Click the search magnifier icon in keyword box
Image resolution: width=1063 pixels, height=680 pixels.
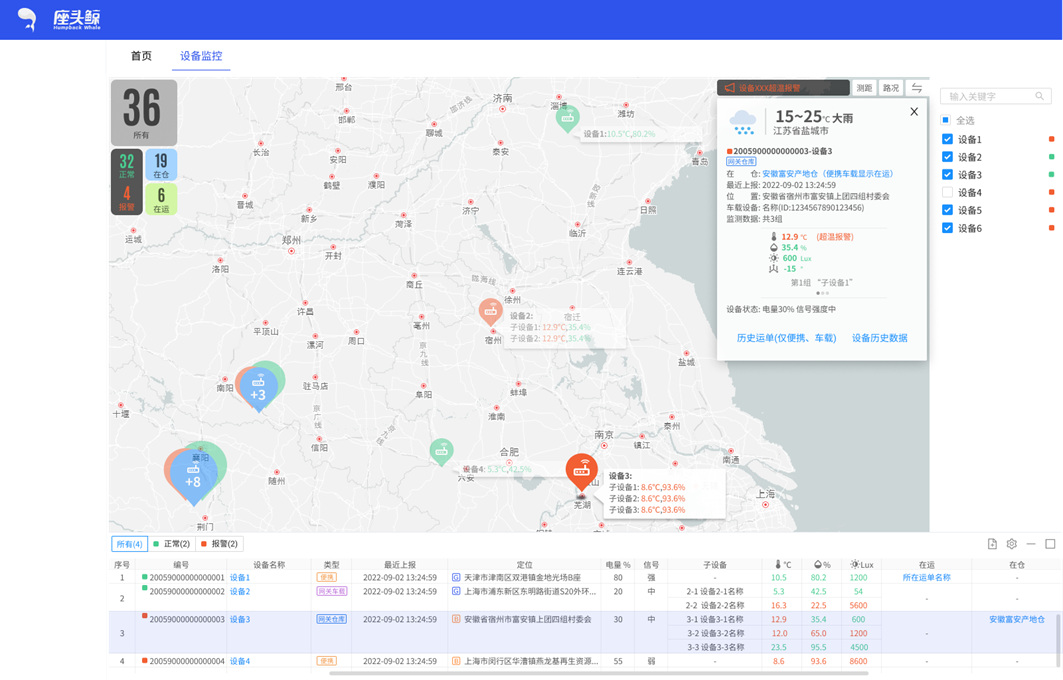(1040, 96)
